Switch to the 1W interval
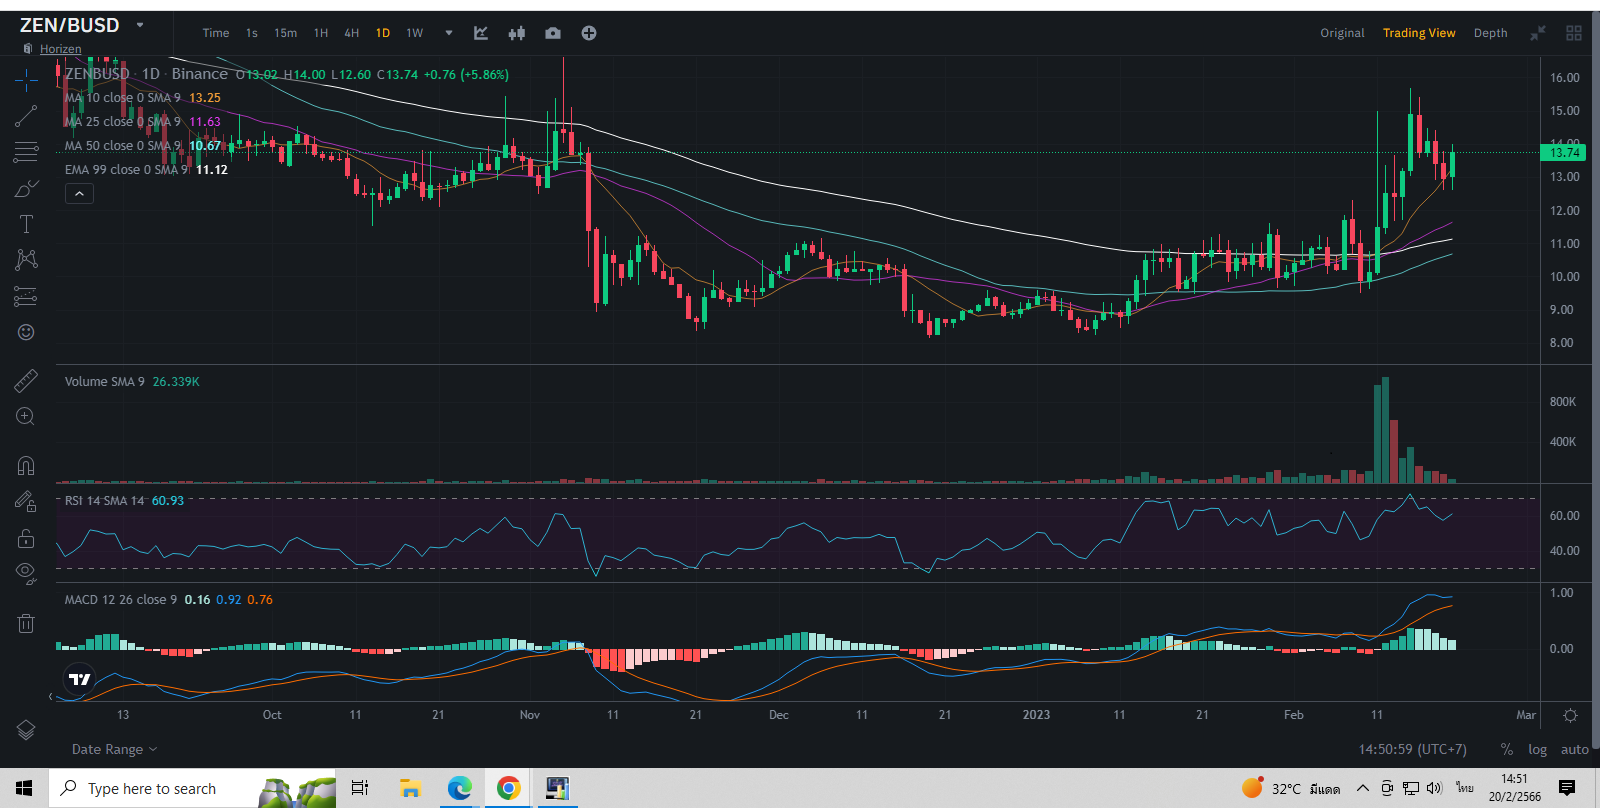Screen dimensions: 1600x808 click(x=415, y=33)
